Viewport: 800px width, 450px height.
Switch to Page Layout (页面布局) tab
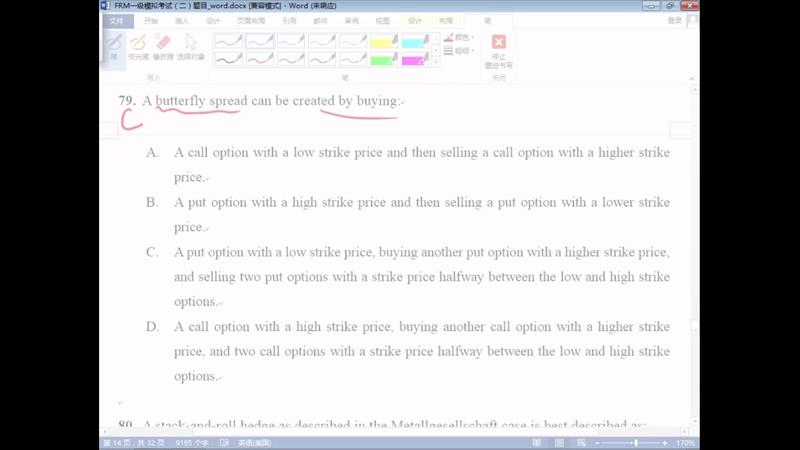[251, 20]
